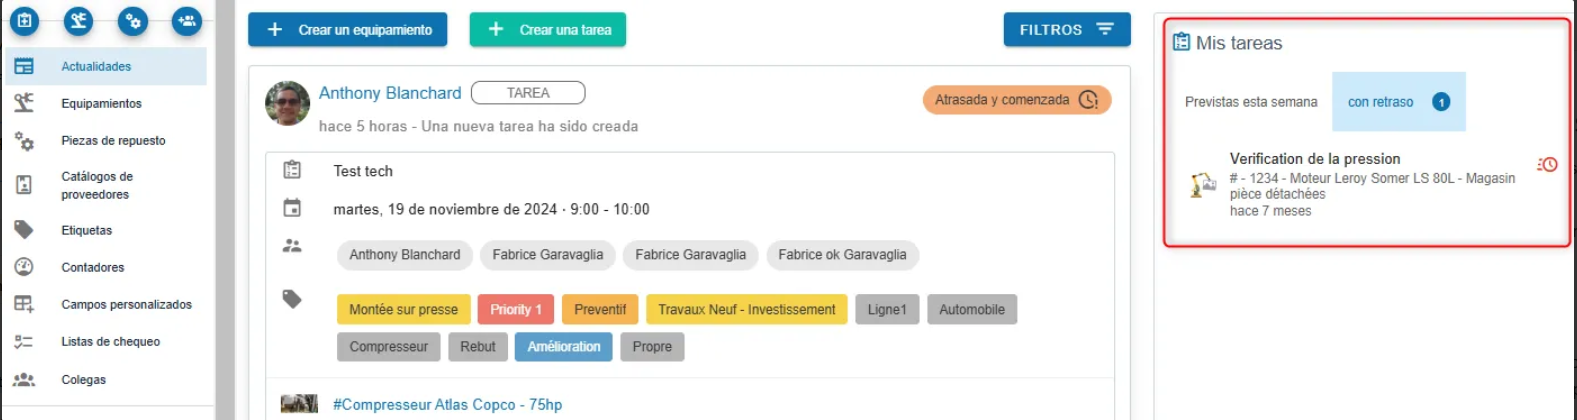The width and height of the screenshot is (1577, 420).
Task: Select Etiquetas in the sidebar
Action: 86,231
